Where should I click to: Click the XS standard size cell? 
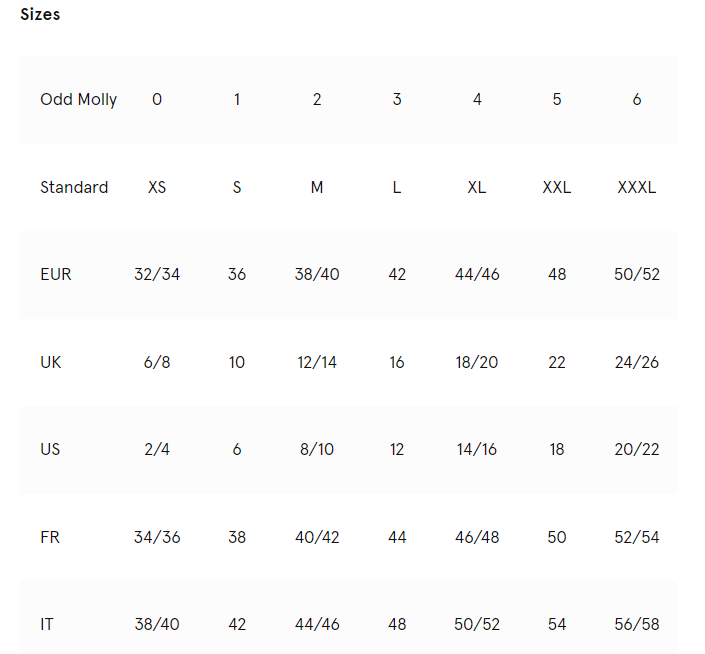click(x=157, y=187)
